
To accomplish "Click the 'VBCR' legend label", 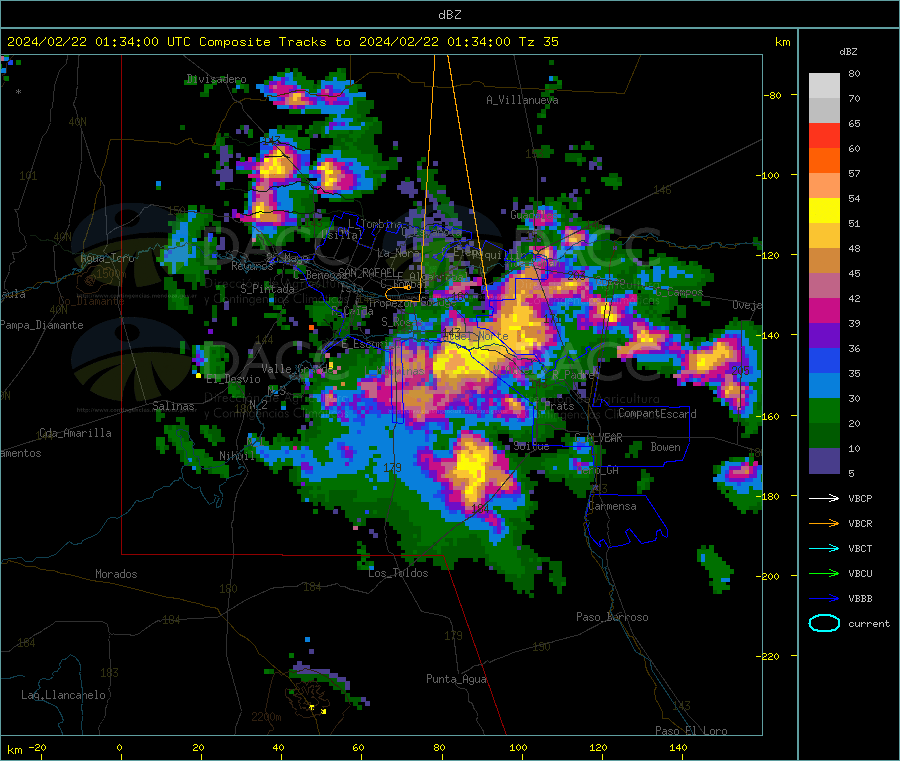I will tap(860, 523).
